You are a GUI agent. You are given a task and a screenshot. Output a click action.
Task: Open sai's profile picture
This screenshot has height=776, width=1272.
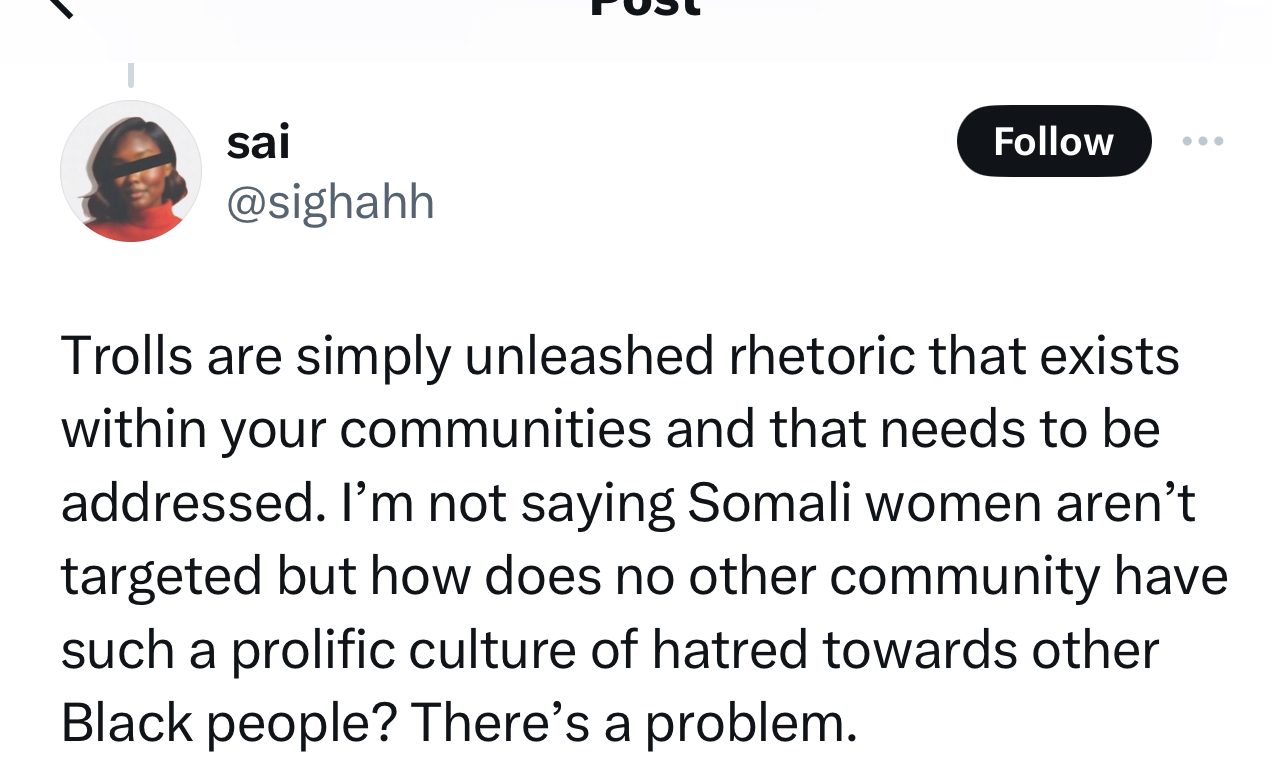(131, 171)
